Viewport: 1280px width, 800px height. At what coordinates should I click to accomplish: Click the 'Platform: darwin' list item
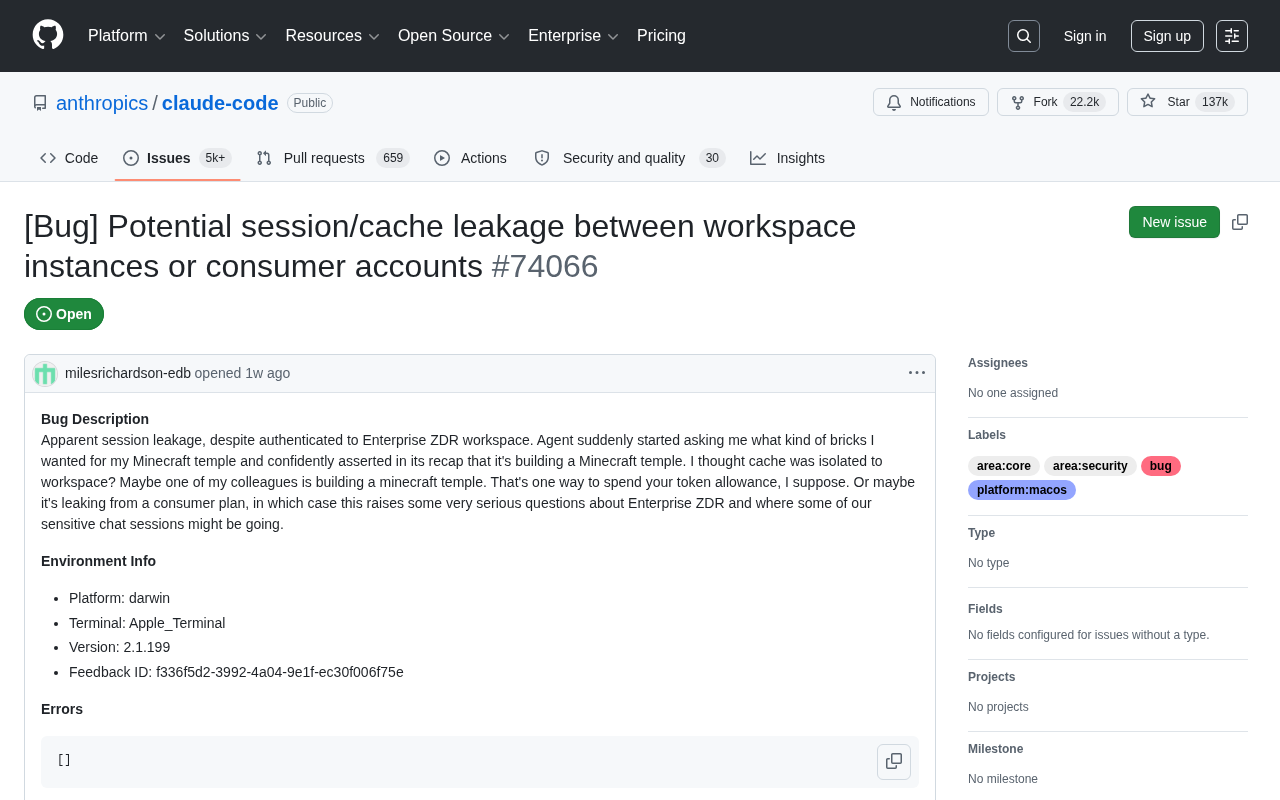pyautogui.click(x=120, y=598)
